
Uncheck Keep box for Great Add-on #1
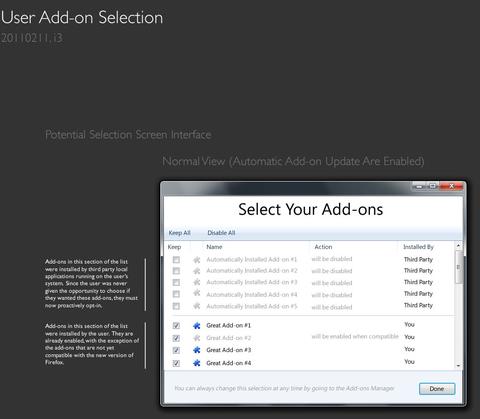(x=176, y=325)
